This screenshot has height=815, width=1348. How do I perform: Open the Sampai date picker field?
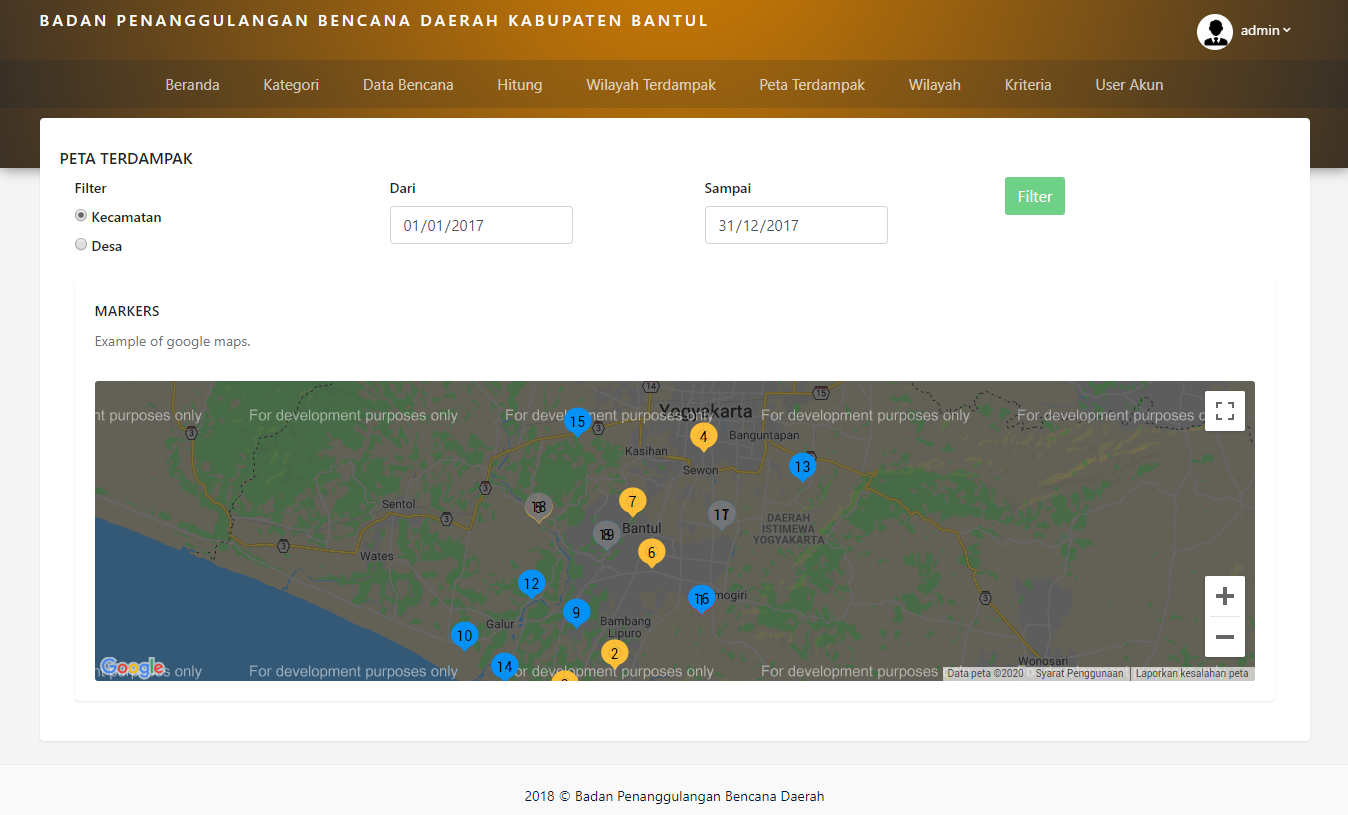pyautogui.click(x=796, y=225)
